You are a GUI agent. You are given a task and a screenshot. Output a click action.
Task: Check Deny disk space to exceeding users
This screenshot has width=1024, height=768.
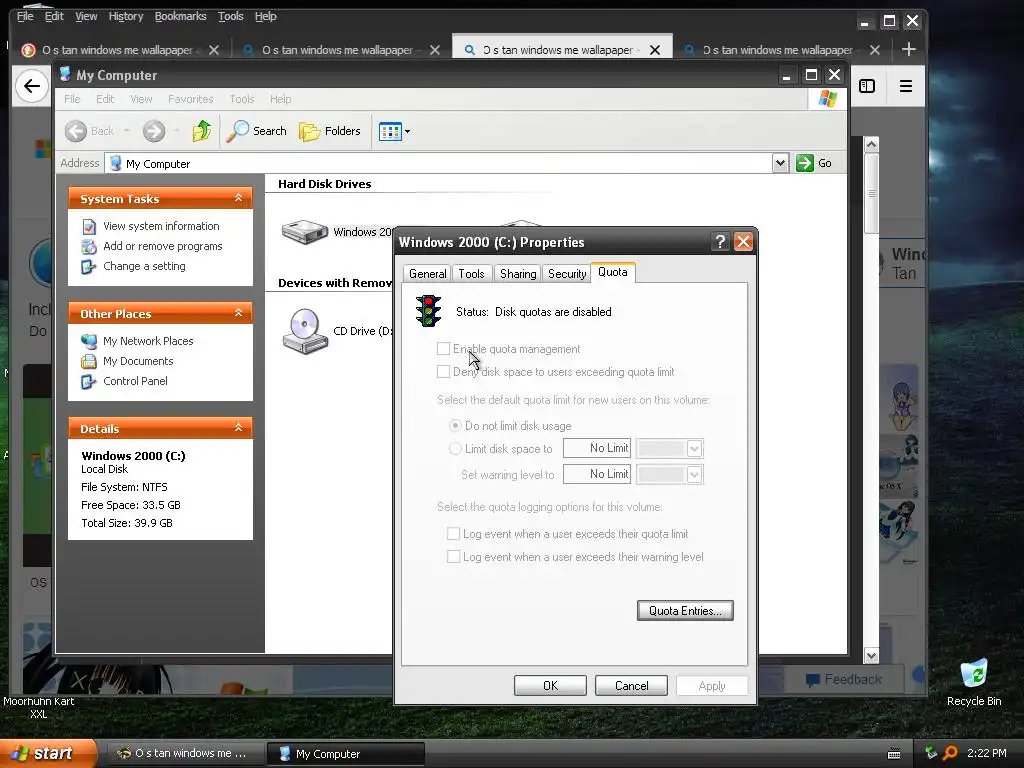(x=443, y=372)
